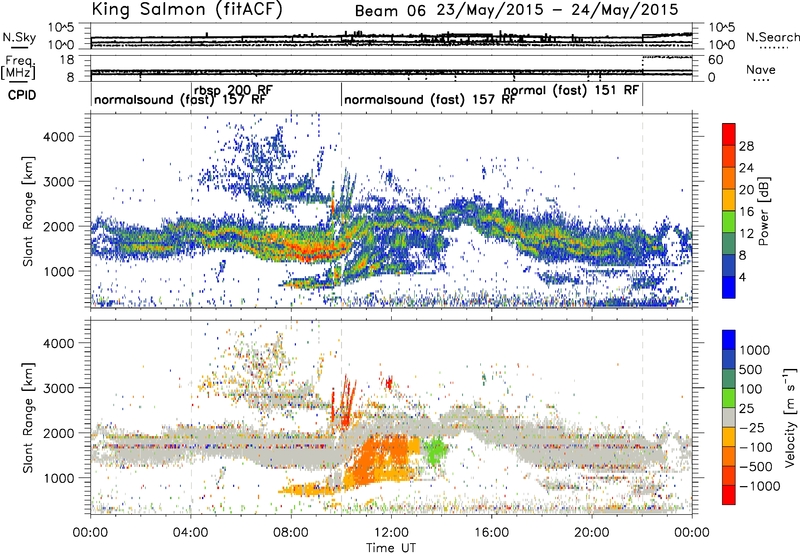Click the gray segment of the Velocity colorbar
Screen dimensions: 800x554
729,417
